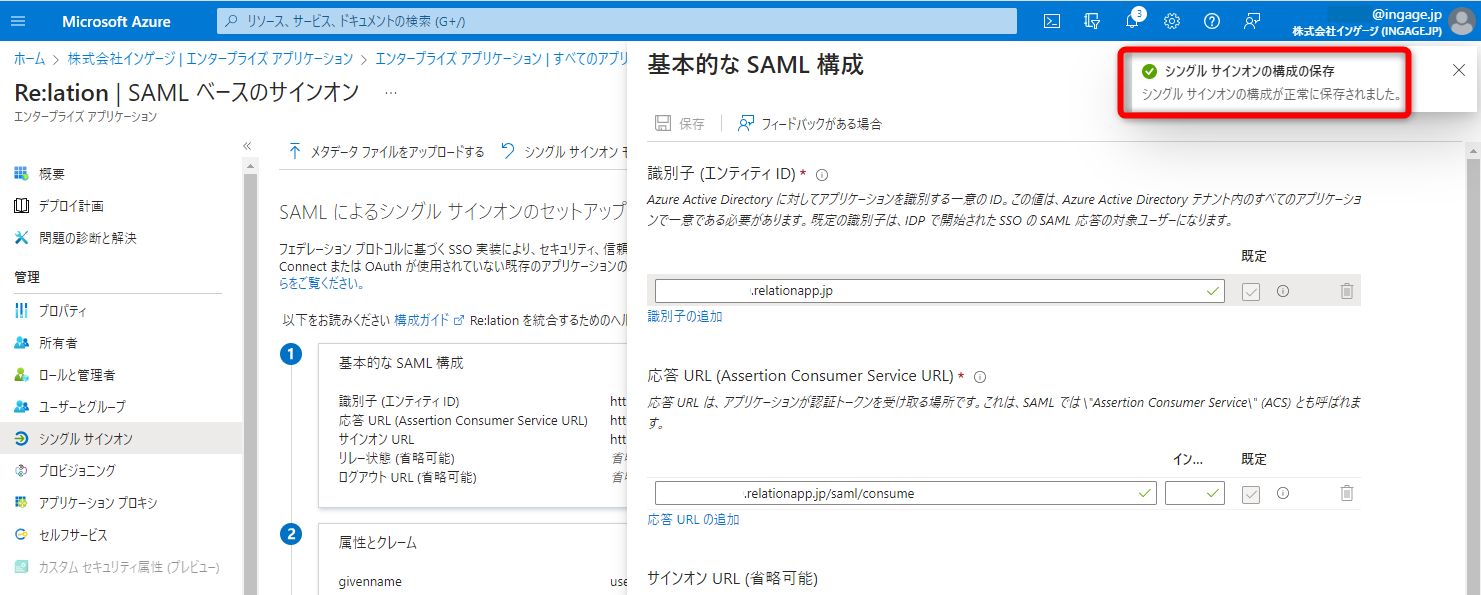Viewport: 1481px width, 595px height.
Task: Open the help question mark icon
Action: tap(1212, 21)
